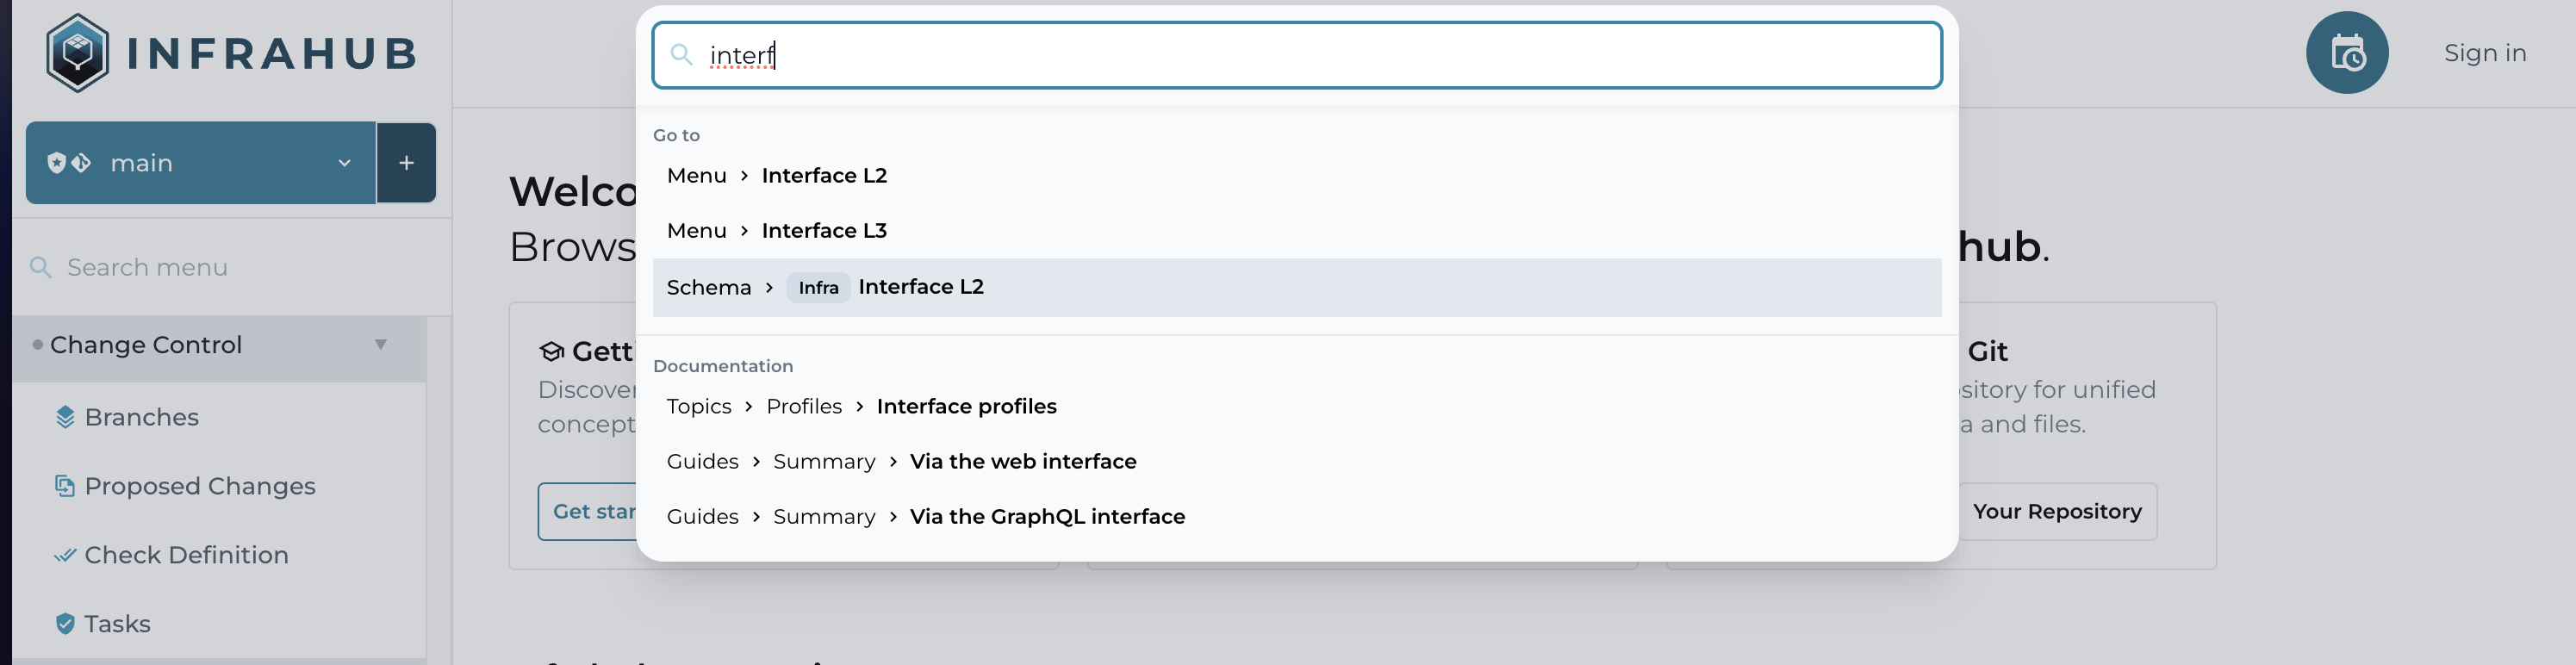Click the Sign in link
The width and height of the screenshot is (2576, 665).
(x=2484, y=53)
